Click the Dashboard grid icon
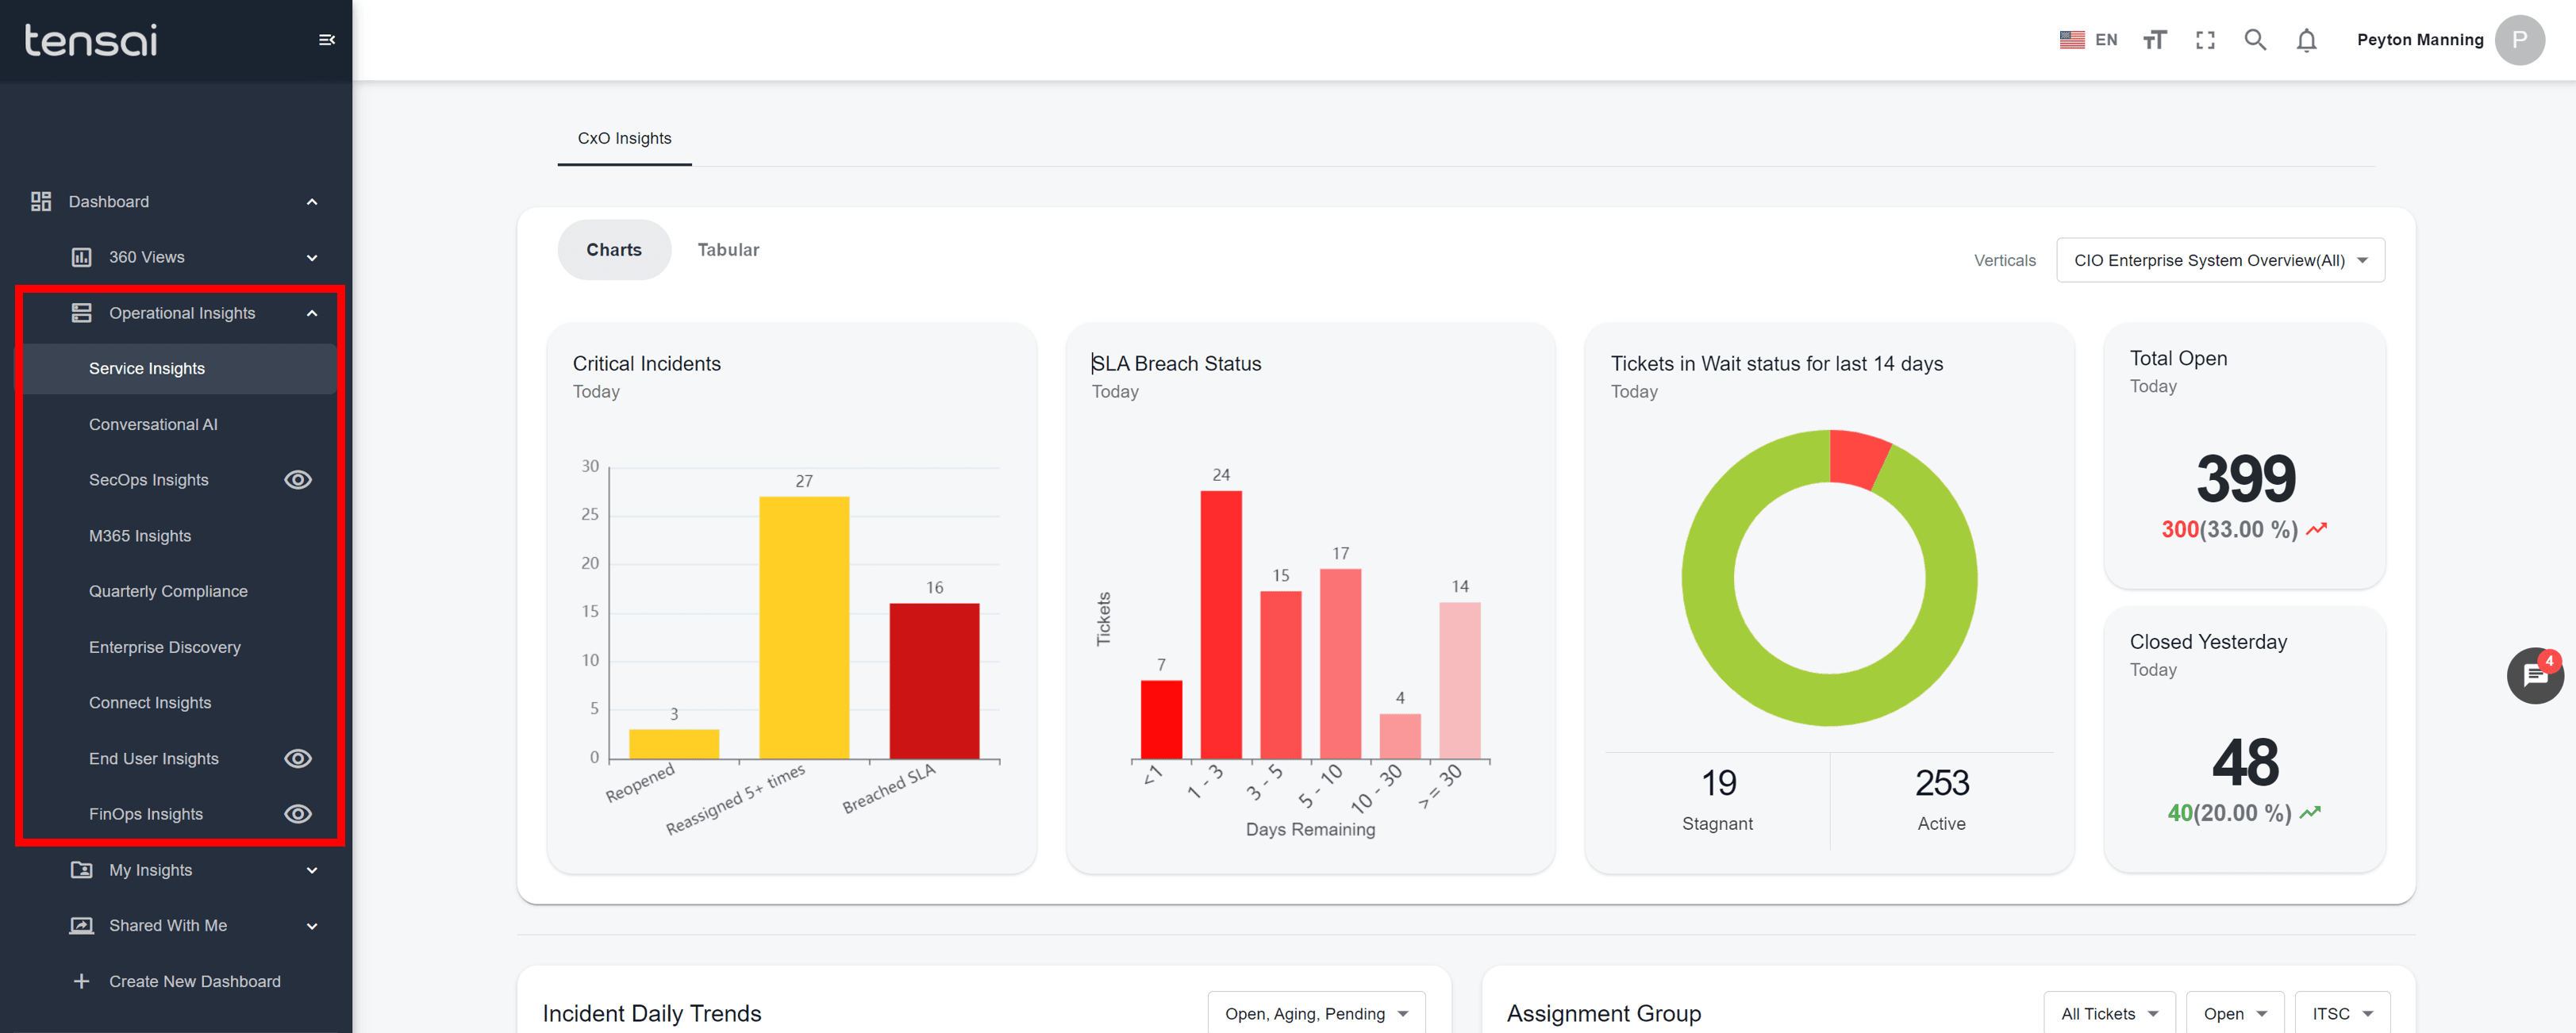Viewport: 2576px width, 1033px height. [x=41, y=202]
